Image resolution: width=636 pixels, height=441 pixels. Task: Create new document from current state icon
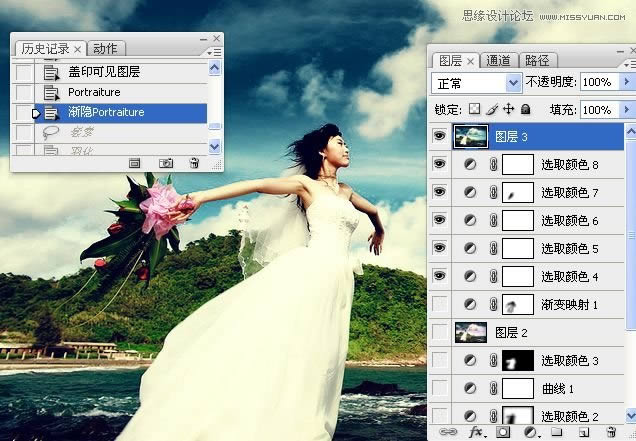tap(135, 163)
